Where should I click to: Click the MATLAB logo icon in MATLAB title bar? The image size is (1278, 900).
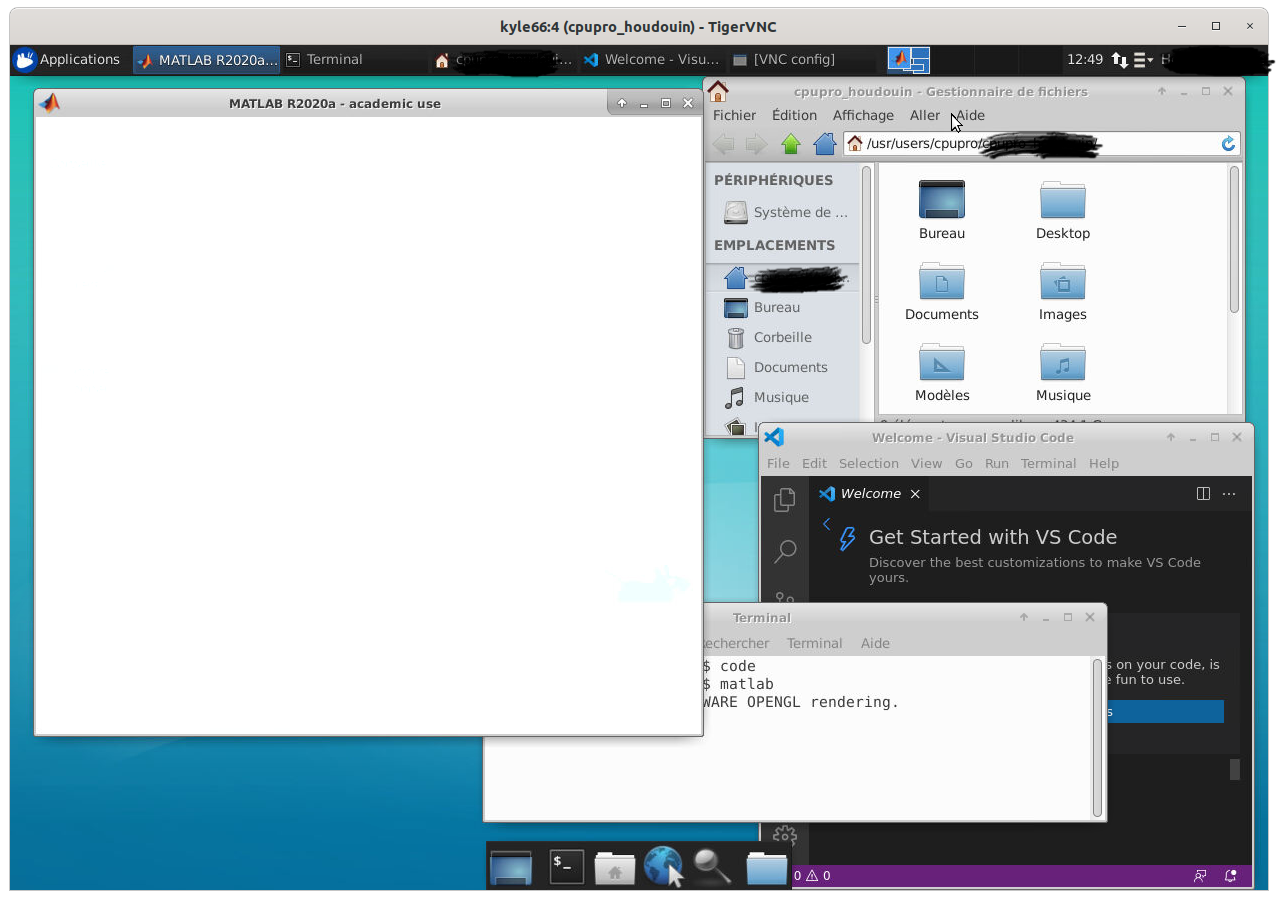click(x=49, y=103)
